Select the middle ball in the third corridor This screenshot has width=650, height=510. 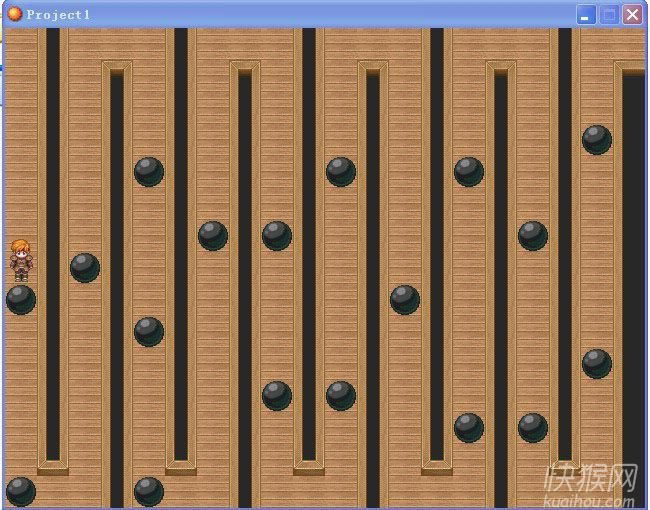(x=149, y=331)
